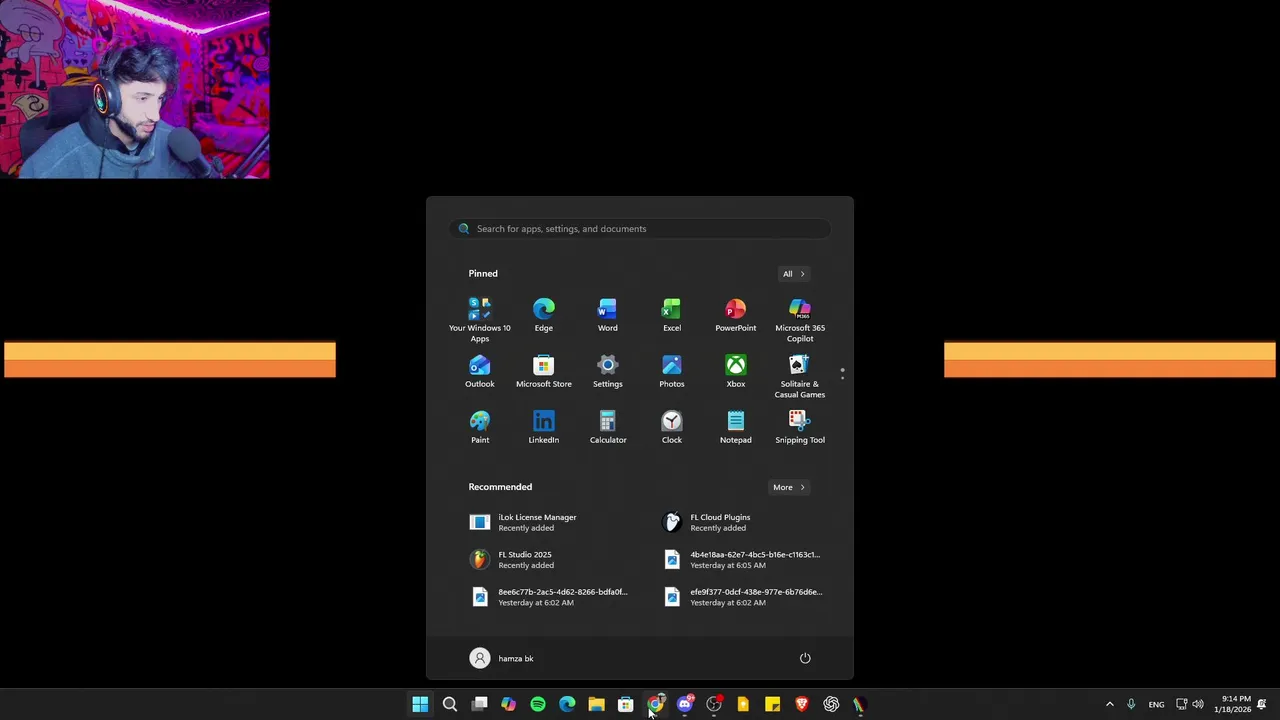Open Microsoft 365 Copilot pinned app
This screenshot has height=720, width=1280.
coord(799,319)
